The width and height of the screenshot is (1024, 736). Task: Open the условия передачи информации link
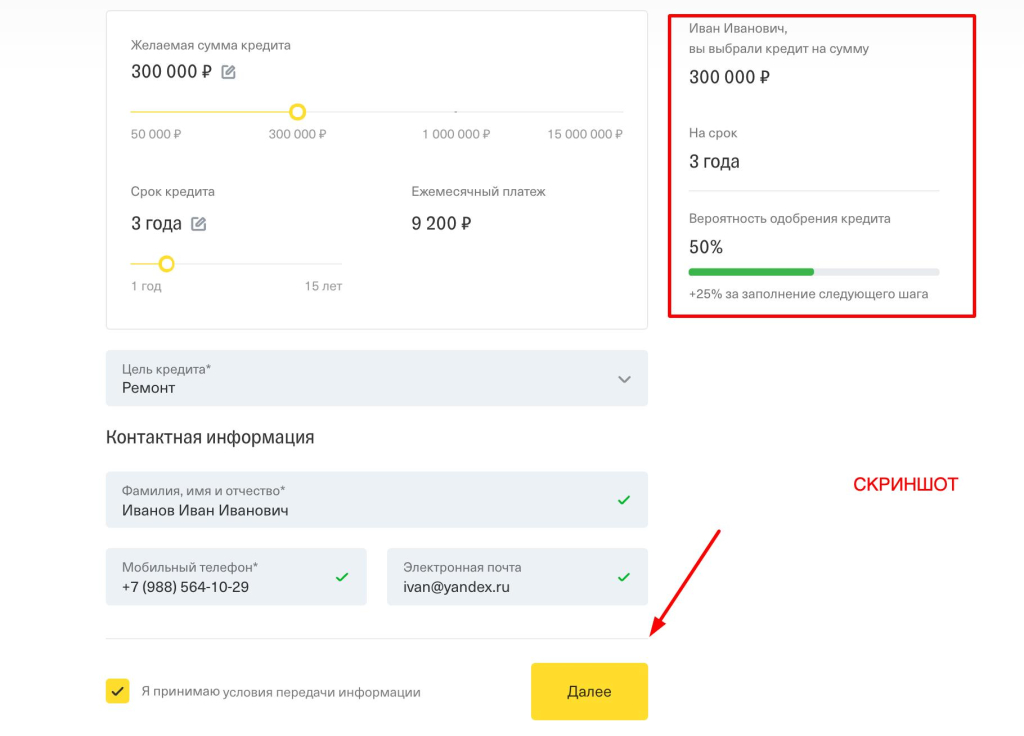coord(321,692)
